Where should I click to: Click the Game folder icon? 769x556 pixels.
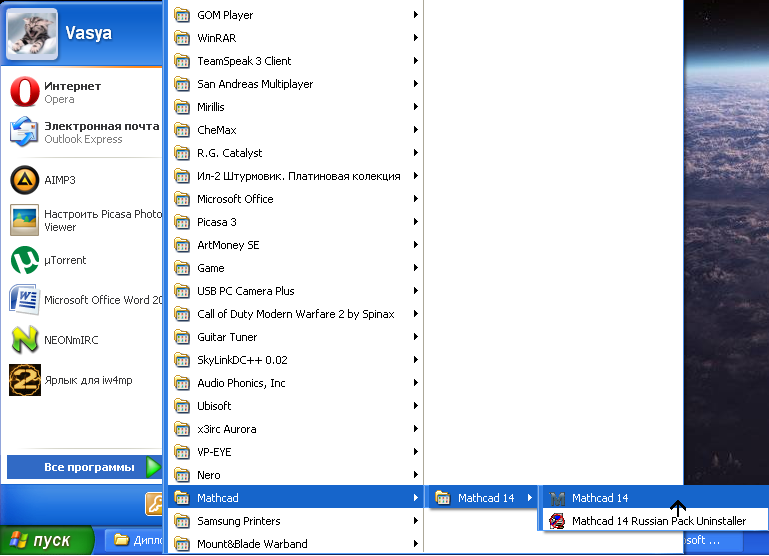click(x=182, y=268)
